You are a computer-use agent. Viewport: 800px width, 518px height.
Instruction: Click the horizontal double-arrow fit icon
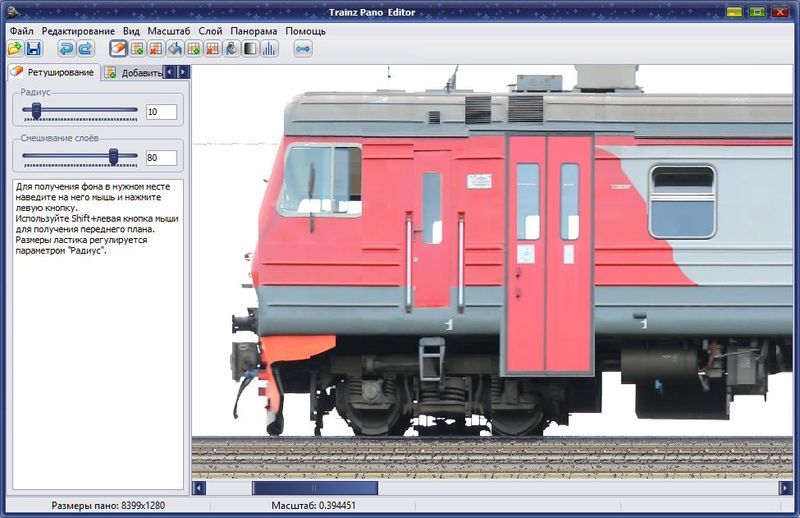pyautogui.click(x=303, y=48)
